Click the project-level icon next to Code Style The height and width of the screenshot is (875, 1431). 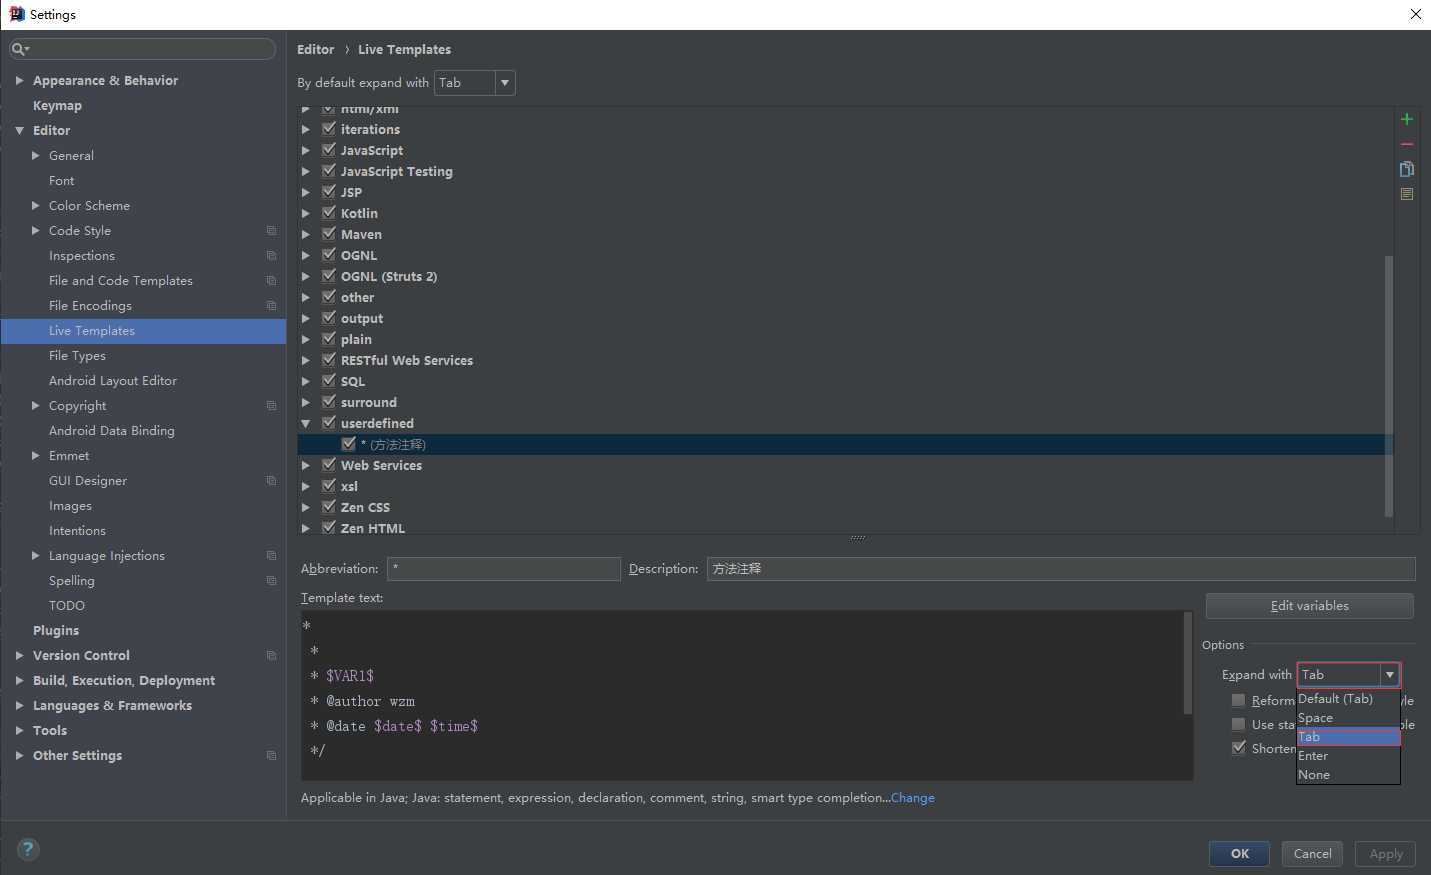271,231
